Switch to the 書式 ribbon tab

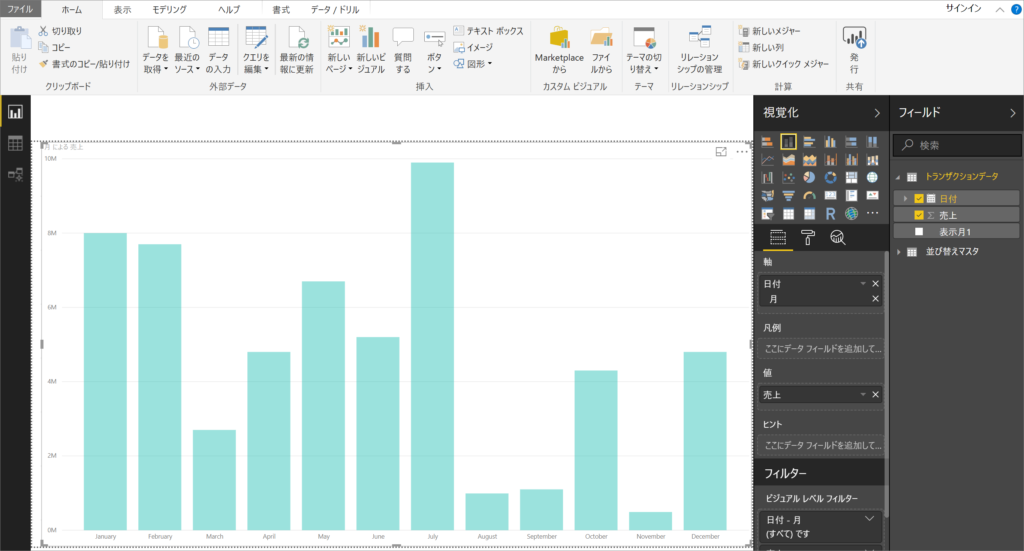pyautogui.click(x=281, y=10)
